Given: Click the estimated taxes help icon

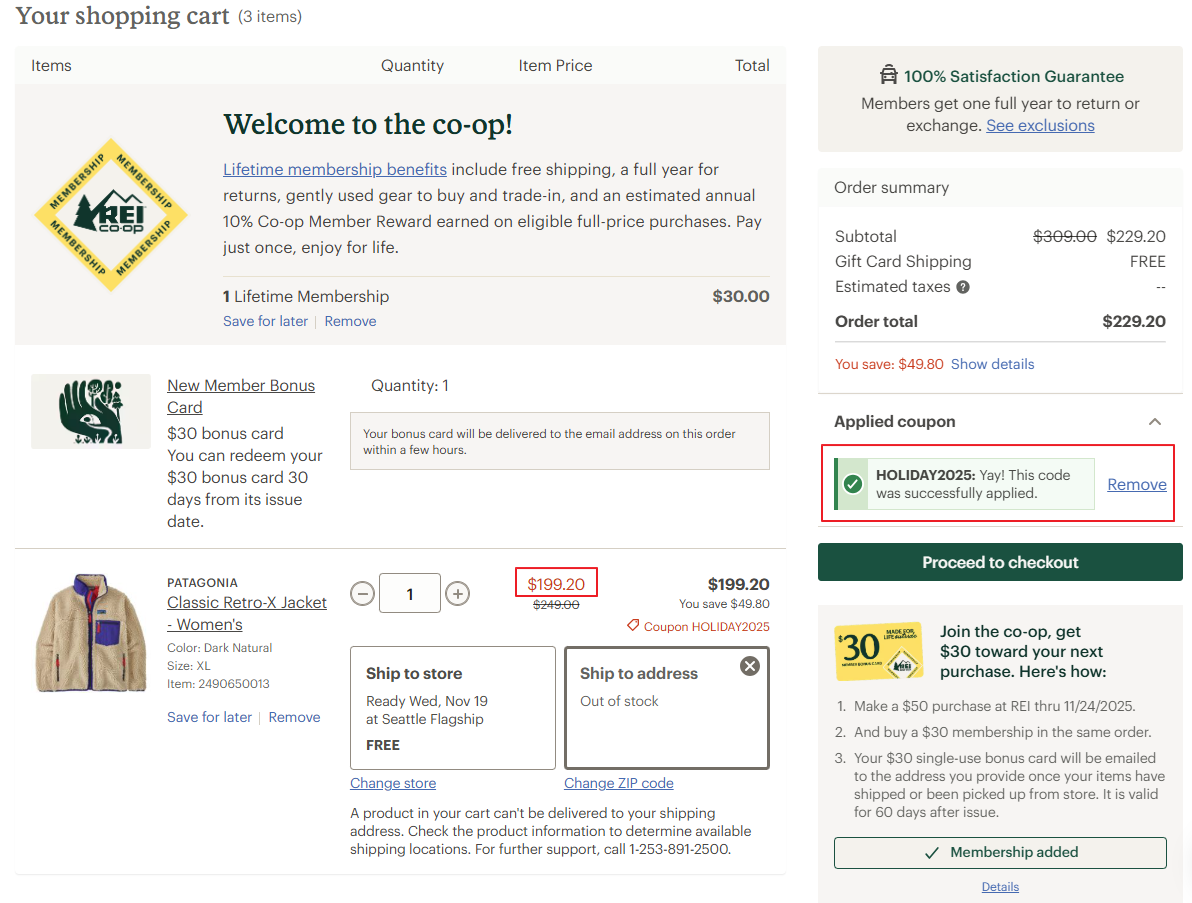Looking at the screenshot, I should click(963, 287).
